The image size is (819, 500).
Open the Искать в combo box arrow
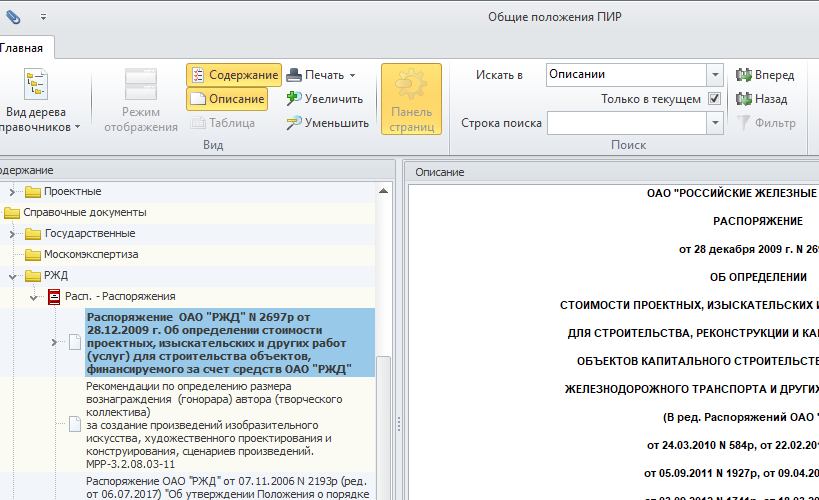tap(715, 75)
